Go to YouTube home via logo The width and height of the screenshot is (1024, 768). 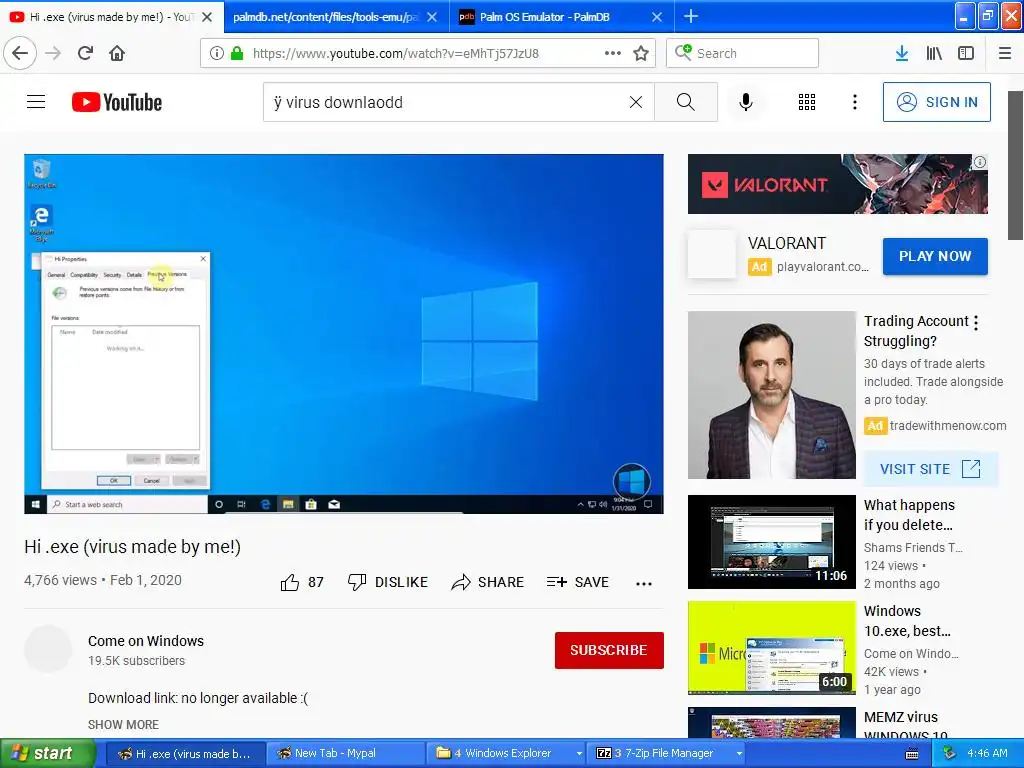(x=117, y=102)
